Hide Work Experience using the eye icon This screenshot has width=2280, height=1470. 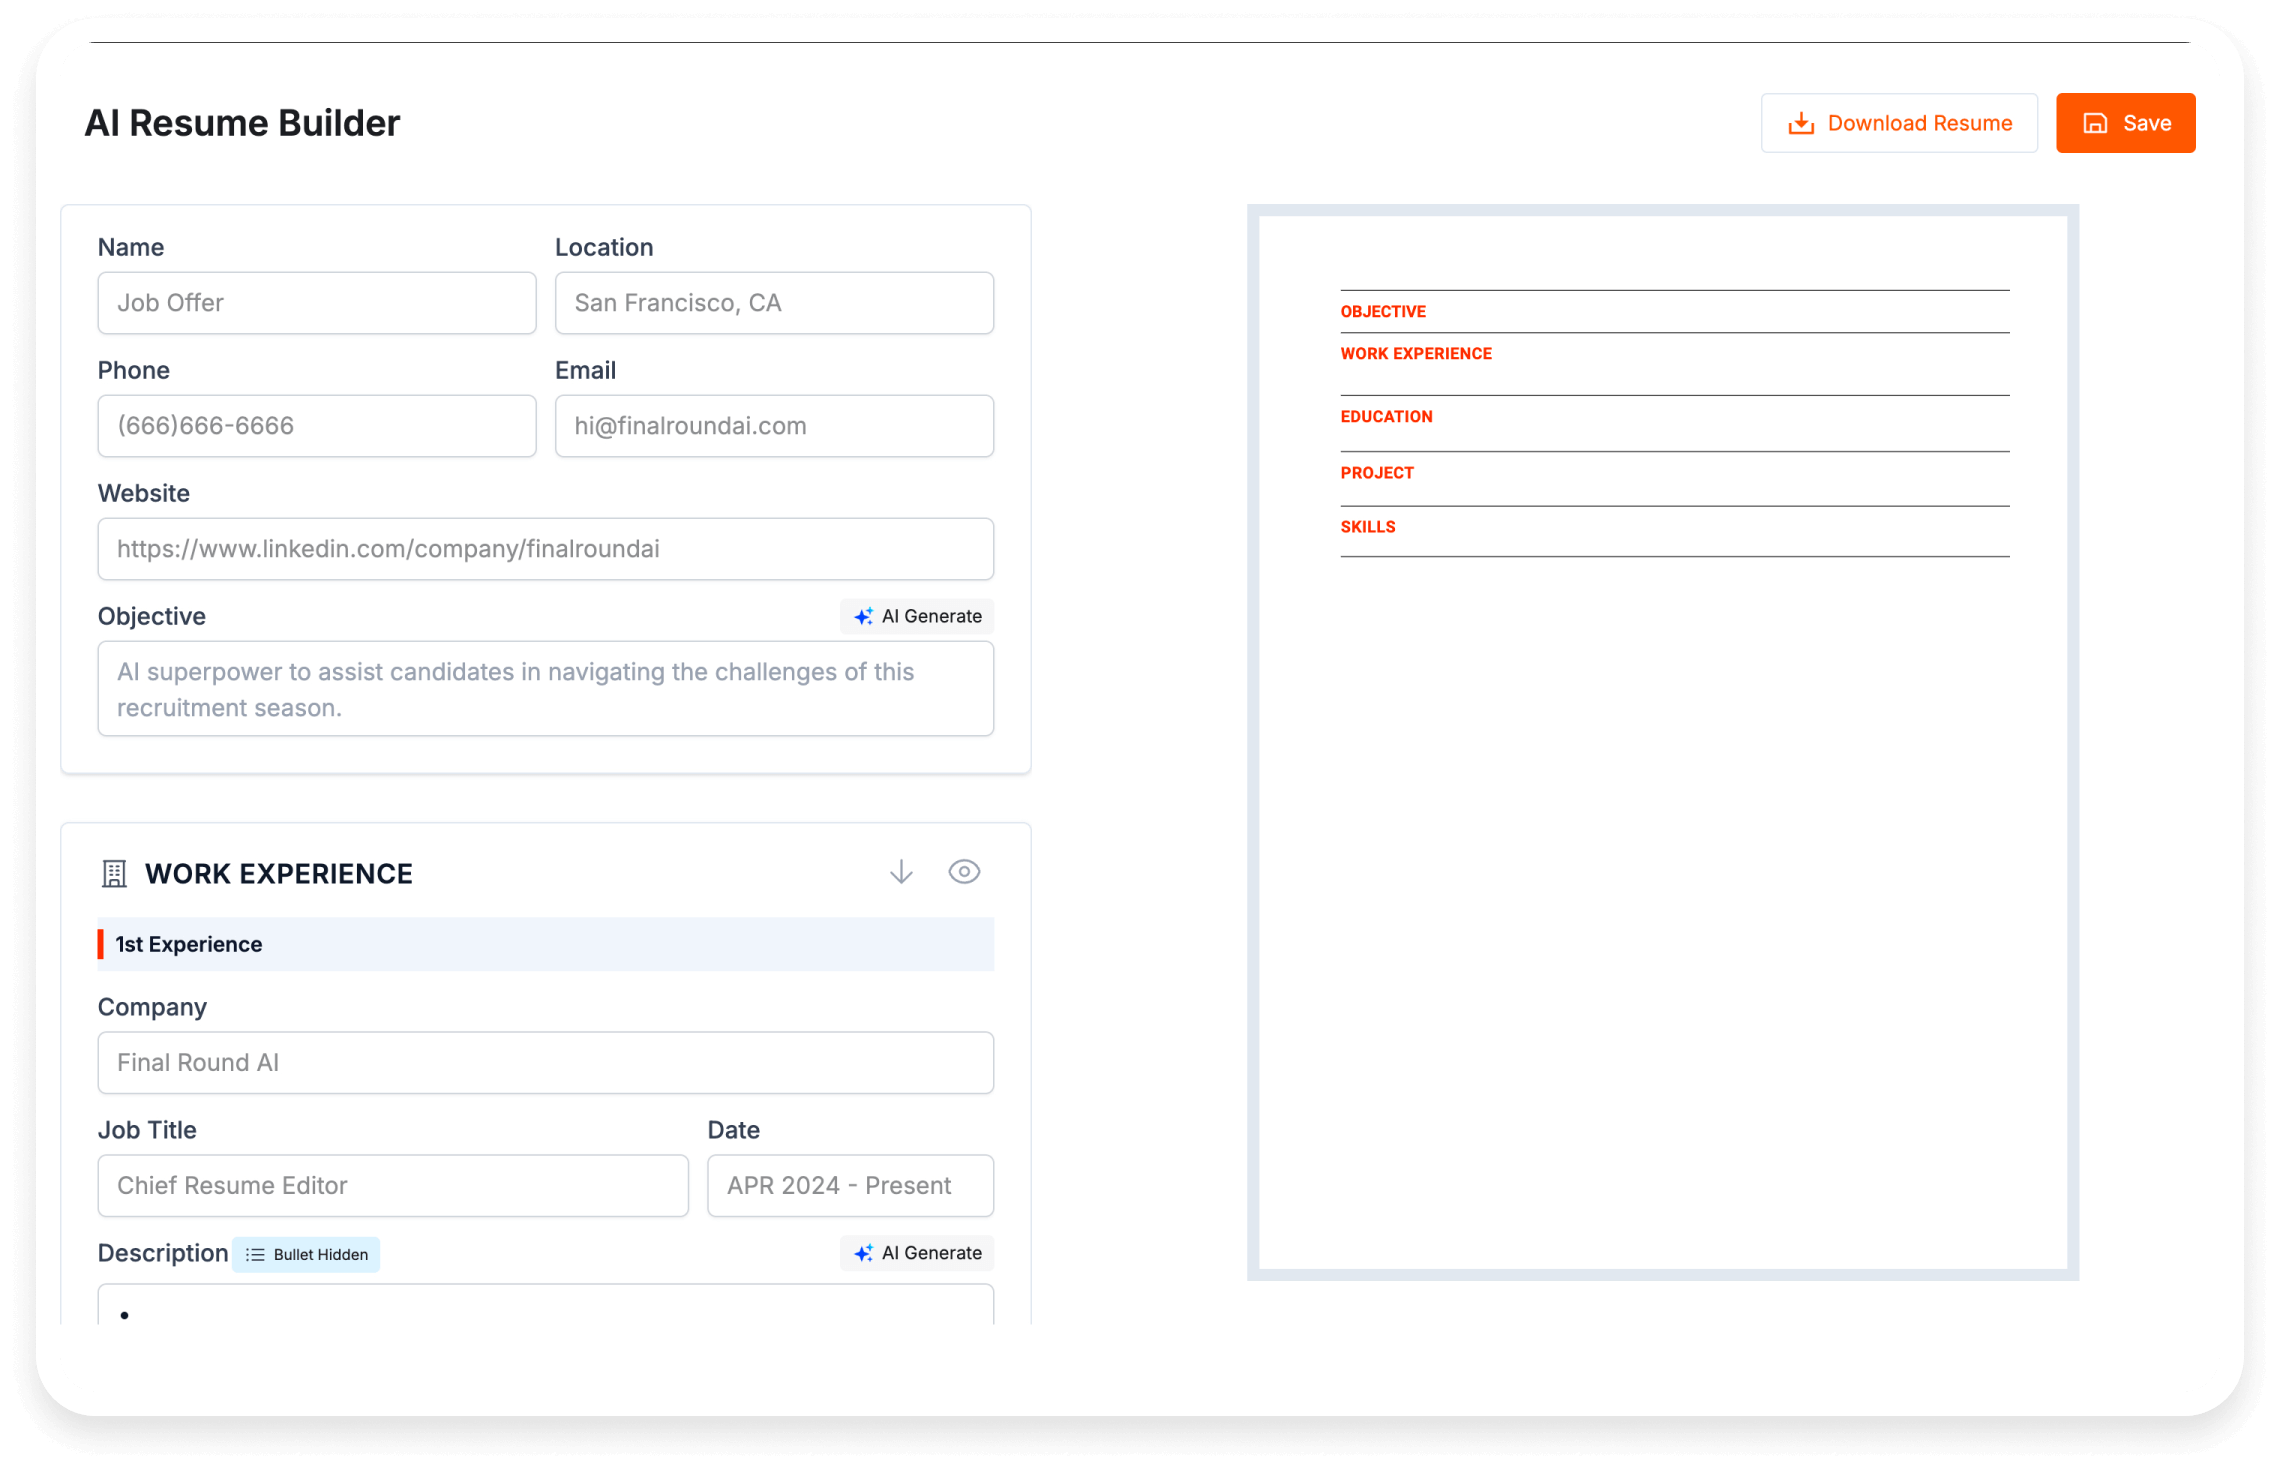click(964, 871)
